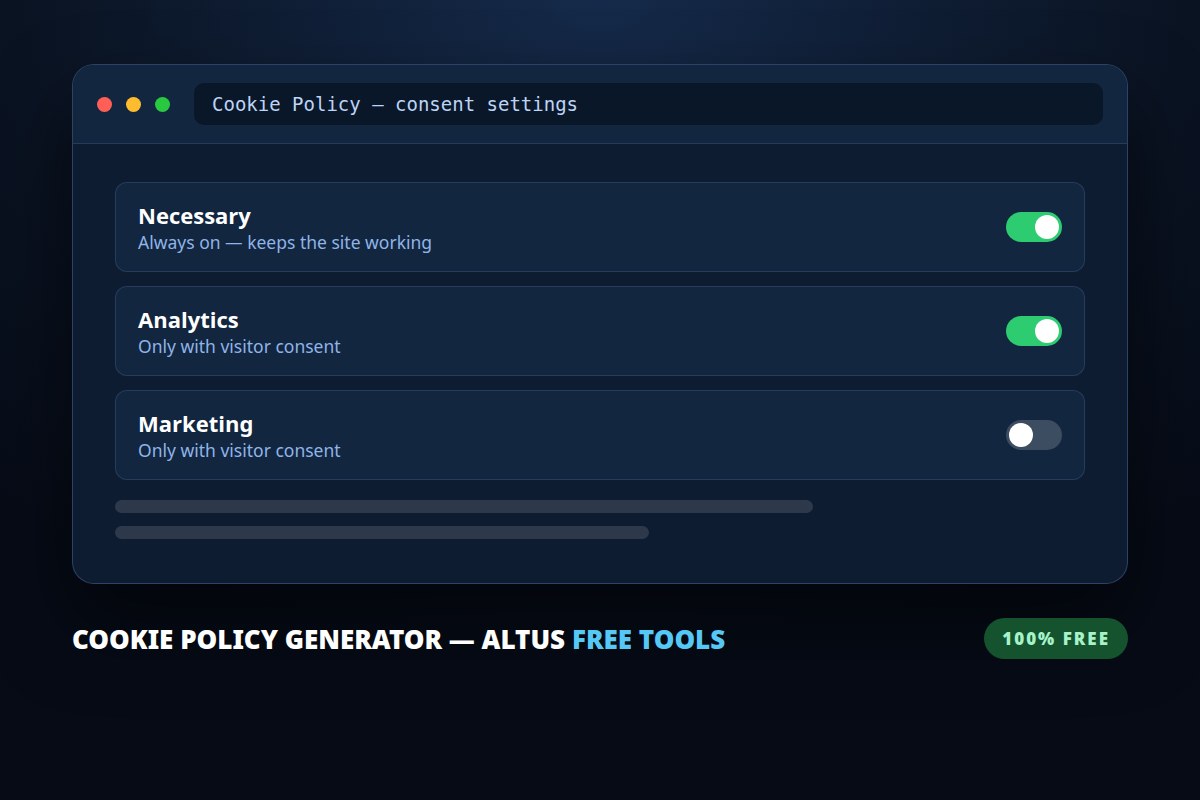
Task: Click 'Only with visitor consent' under Marketing
Action: pos(239,451)
